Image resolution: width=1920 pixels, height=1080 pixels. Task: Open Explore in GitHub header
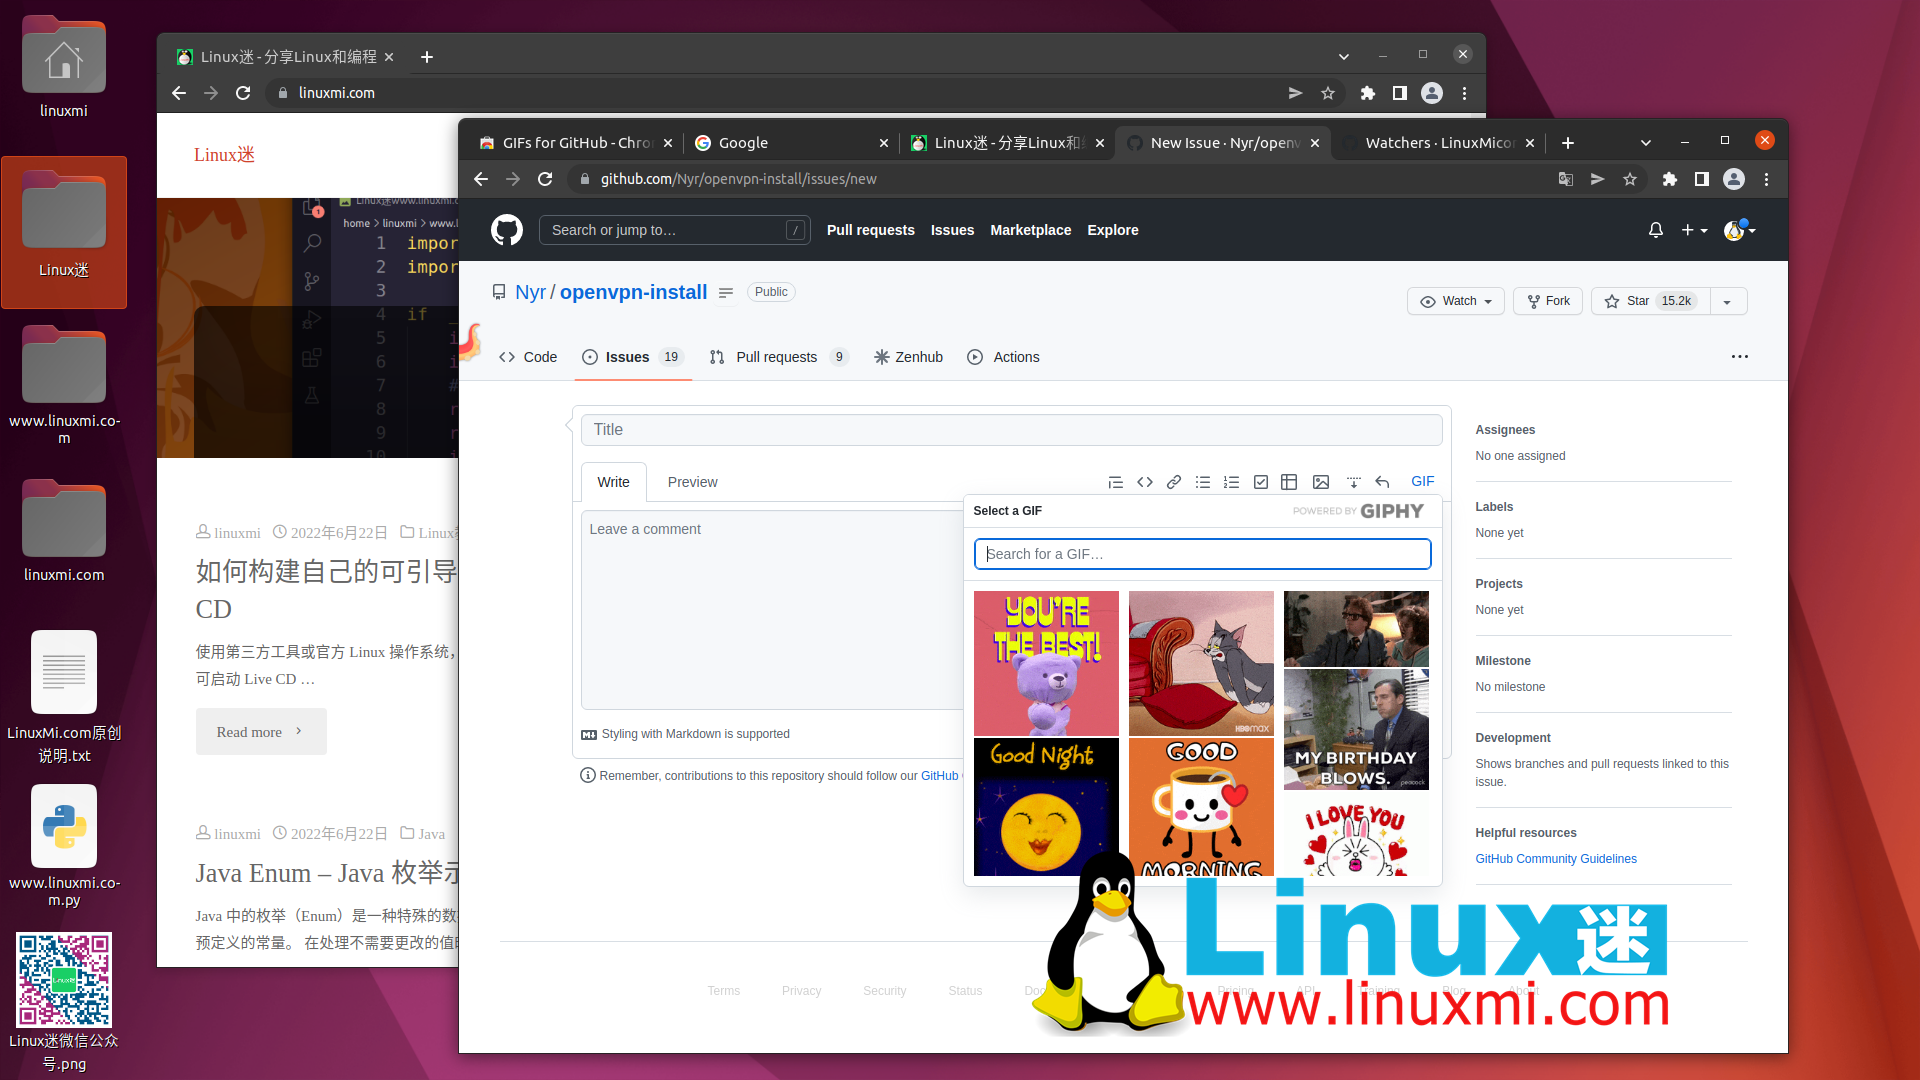(x=1113, y=230)
